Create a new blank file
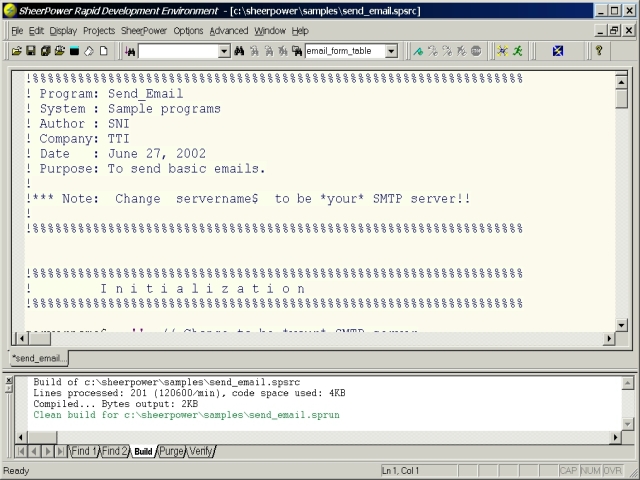The width and height of the screenshot is (640, 480). click(104, 51)
